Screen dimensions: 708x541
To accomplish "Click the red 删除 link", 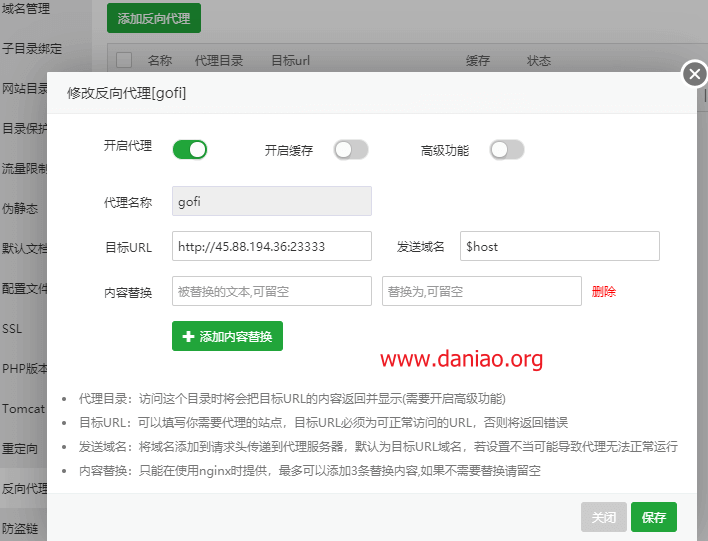I will (x=603, y=292).
